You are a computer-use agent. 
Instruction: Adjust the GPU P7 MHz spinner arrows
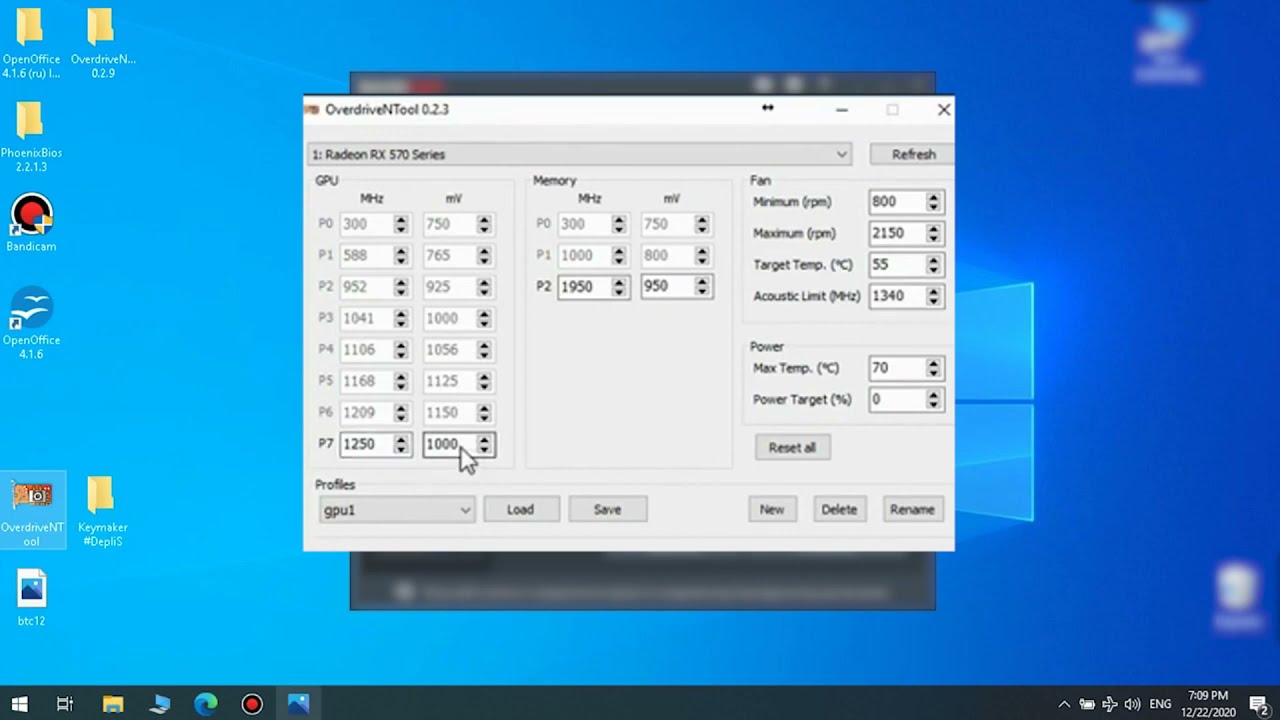click(401, 444)
